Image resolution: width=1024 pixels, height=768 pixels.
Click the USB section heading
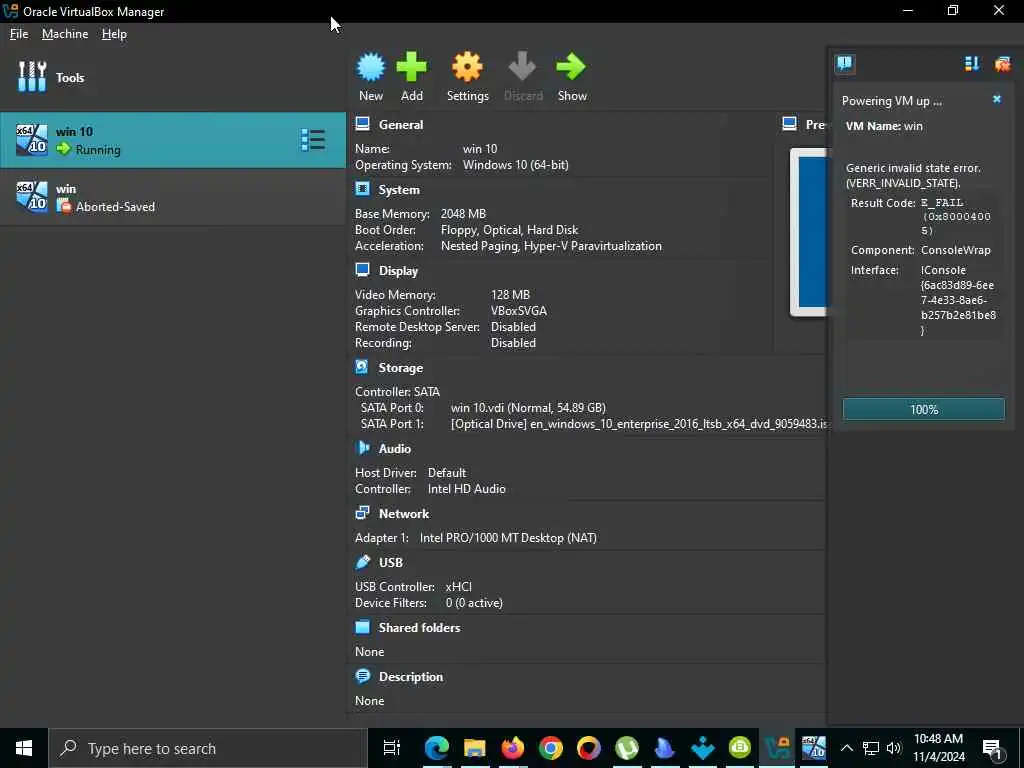(391, 563)
